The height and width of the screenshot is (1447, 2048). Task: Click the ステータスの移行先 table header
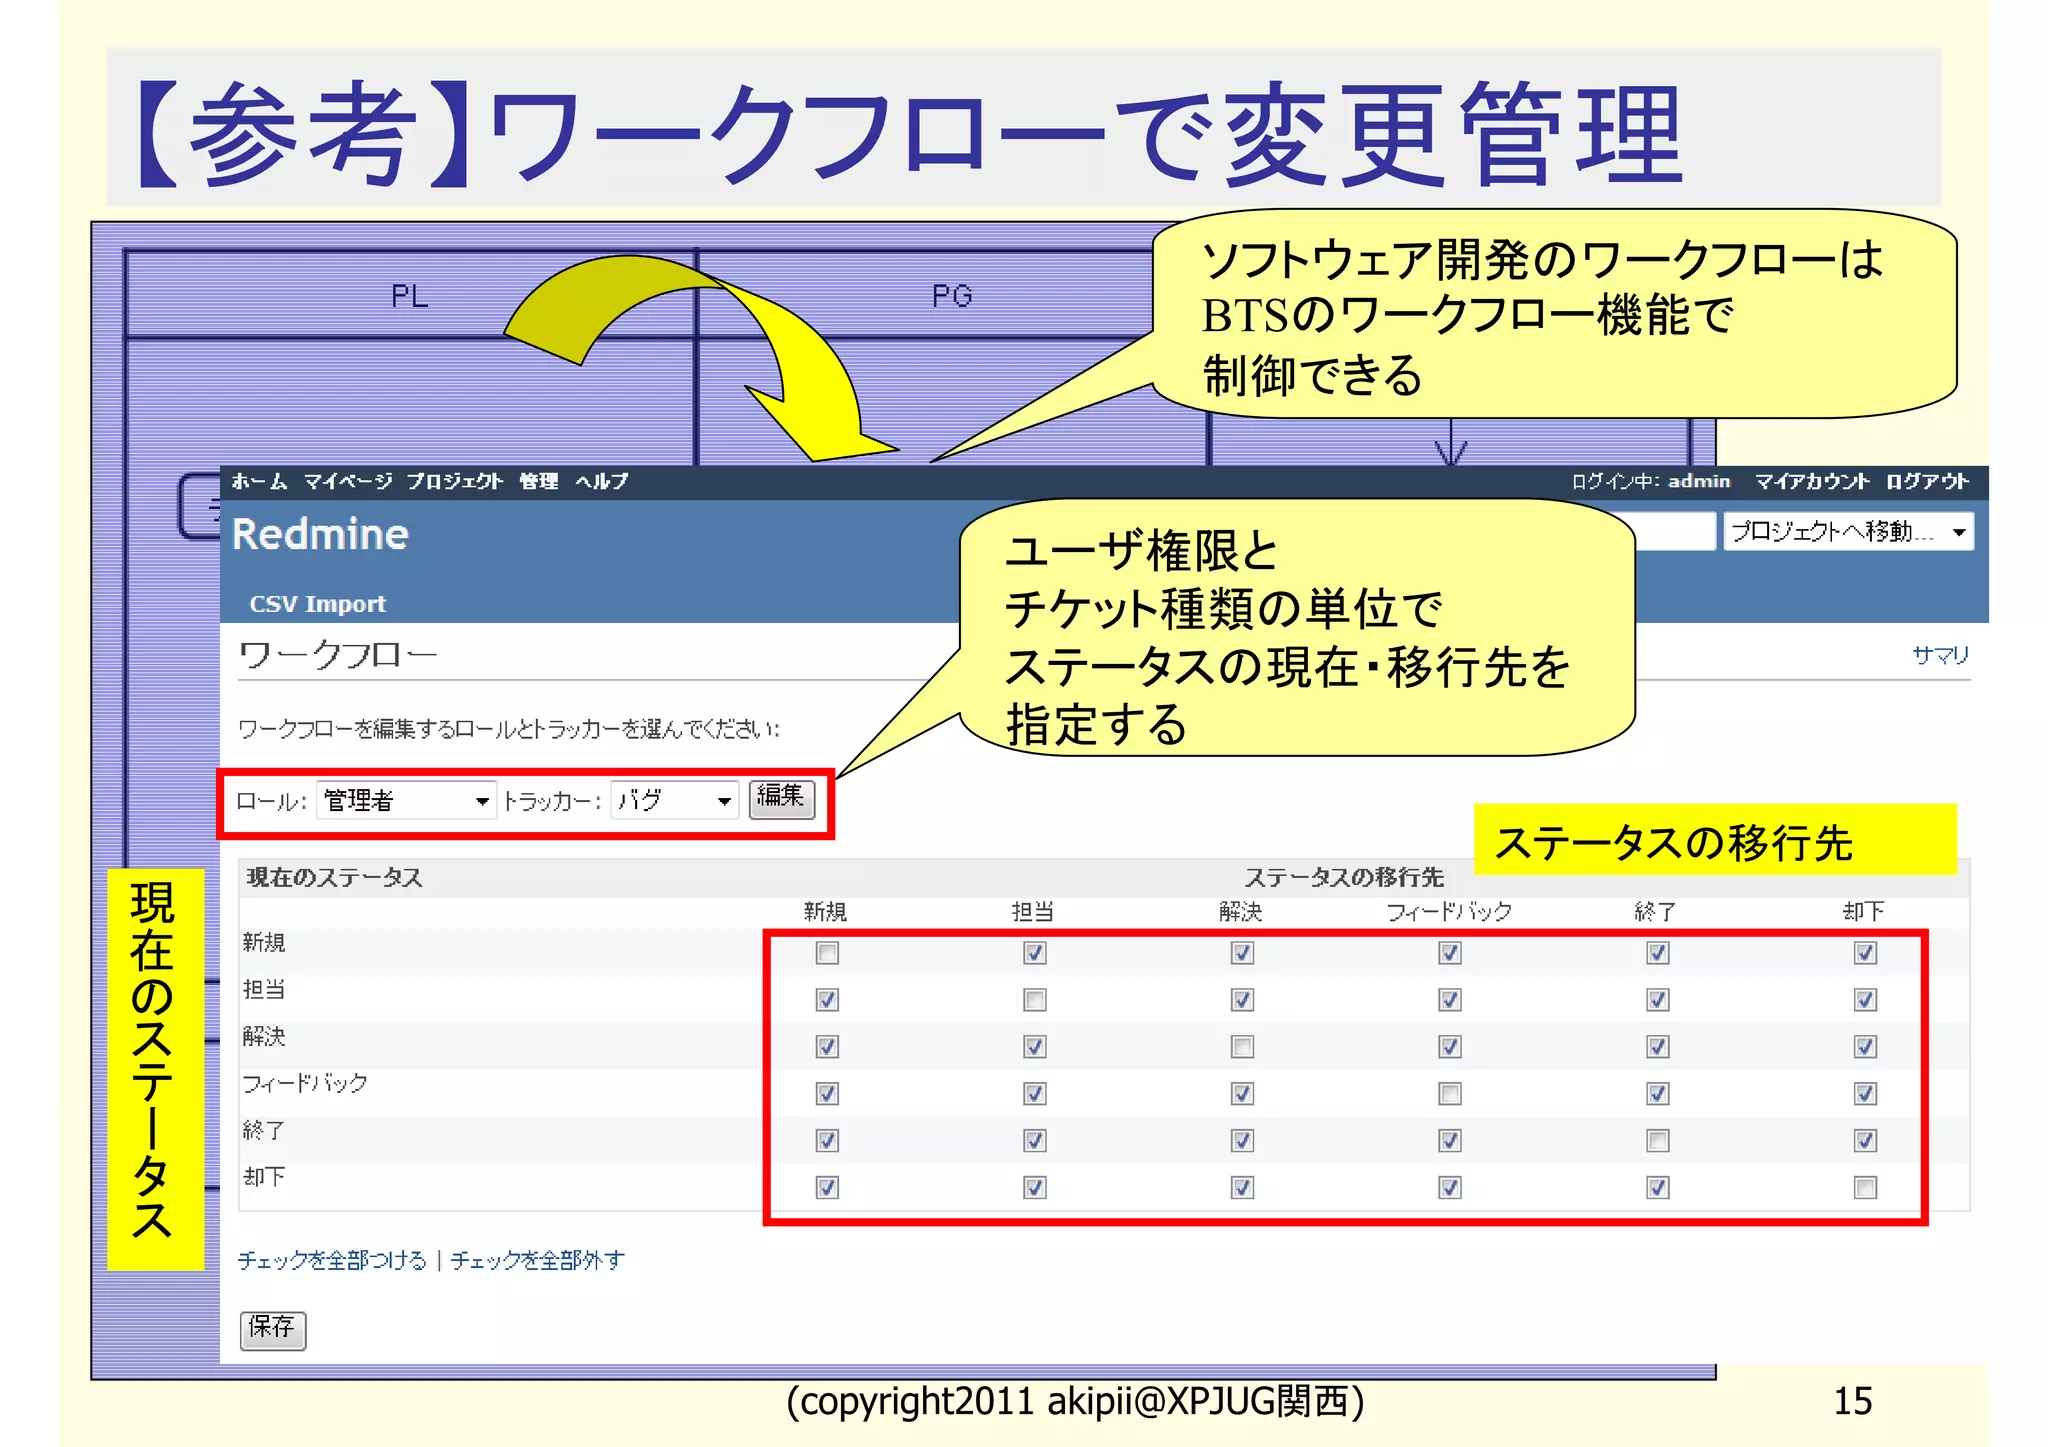[x=1344, y=878]
